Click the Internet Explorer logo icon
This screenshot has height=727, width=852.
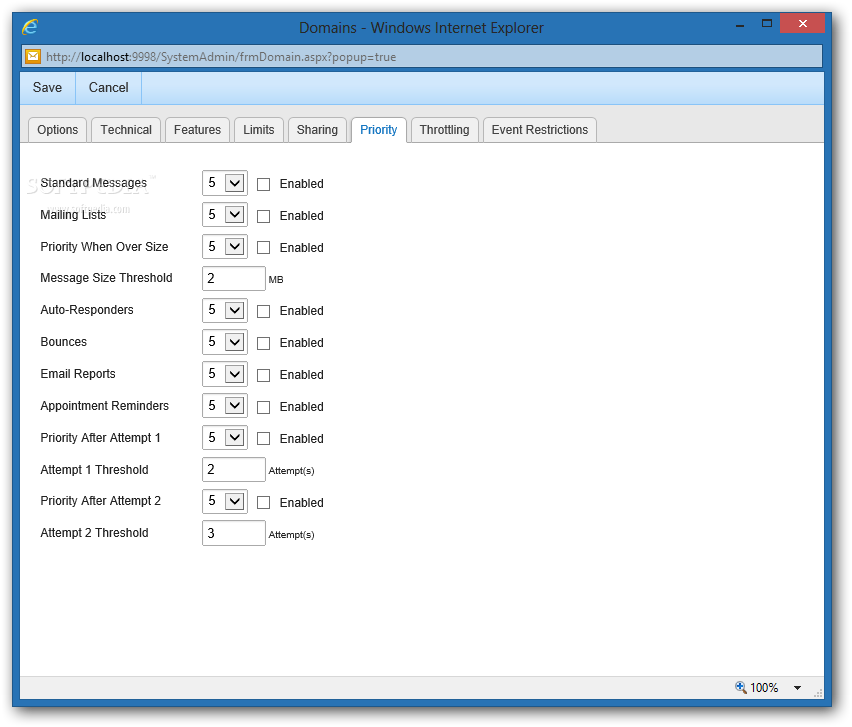coord(30,26)
